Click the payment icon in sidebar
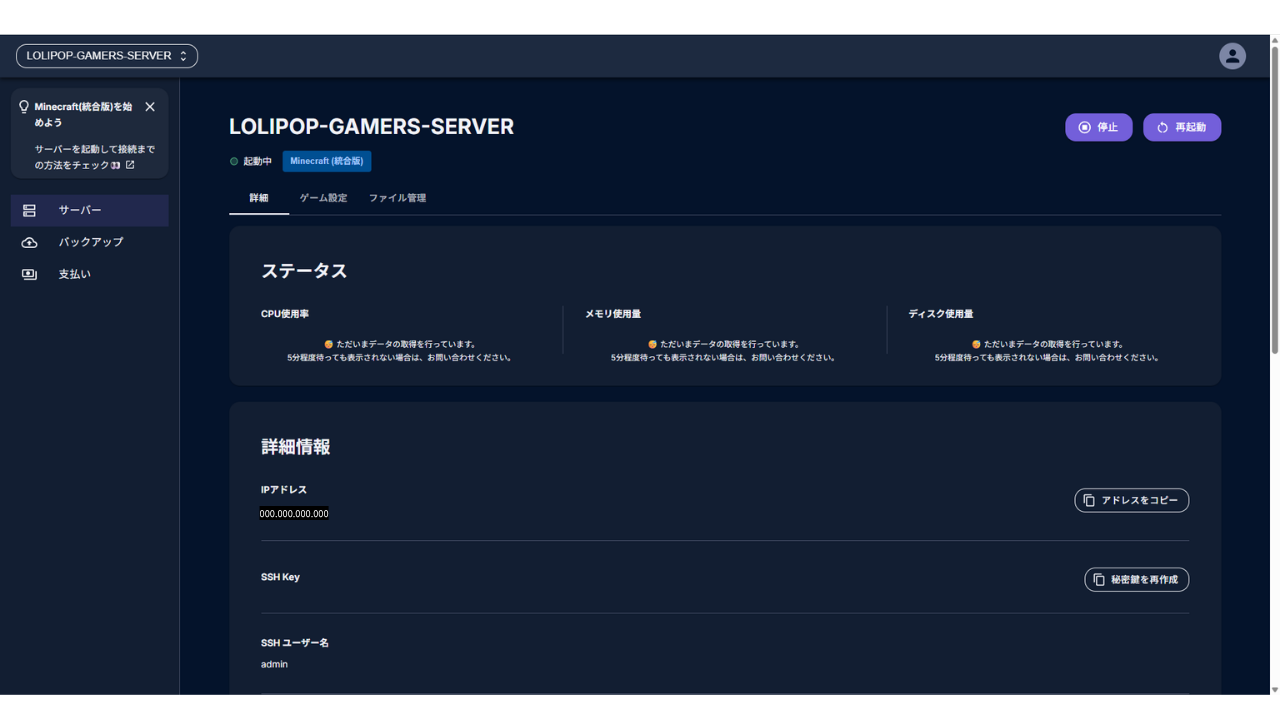 click(29, 274)
